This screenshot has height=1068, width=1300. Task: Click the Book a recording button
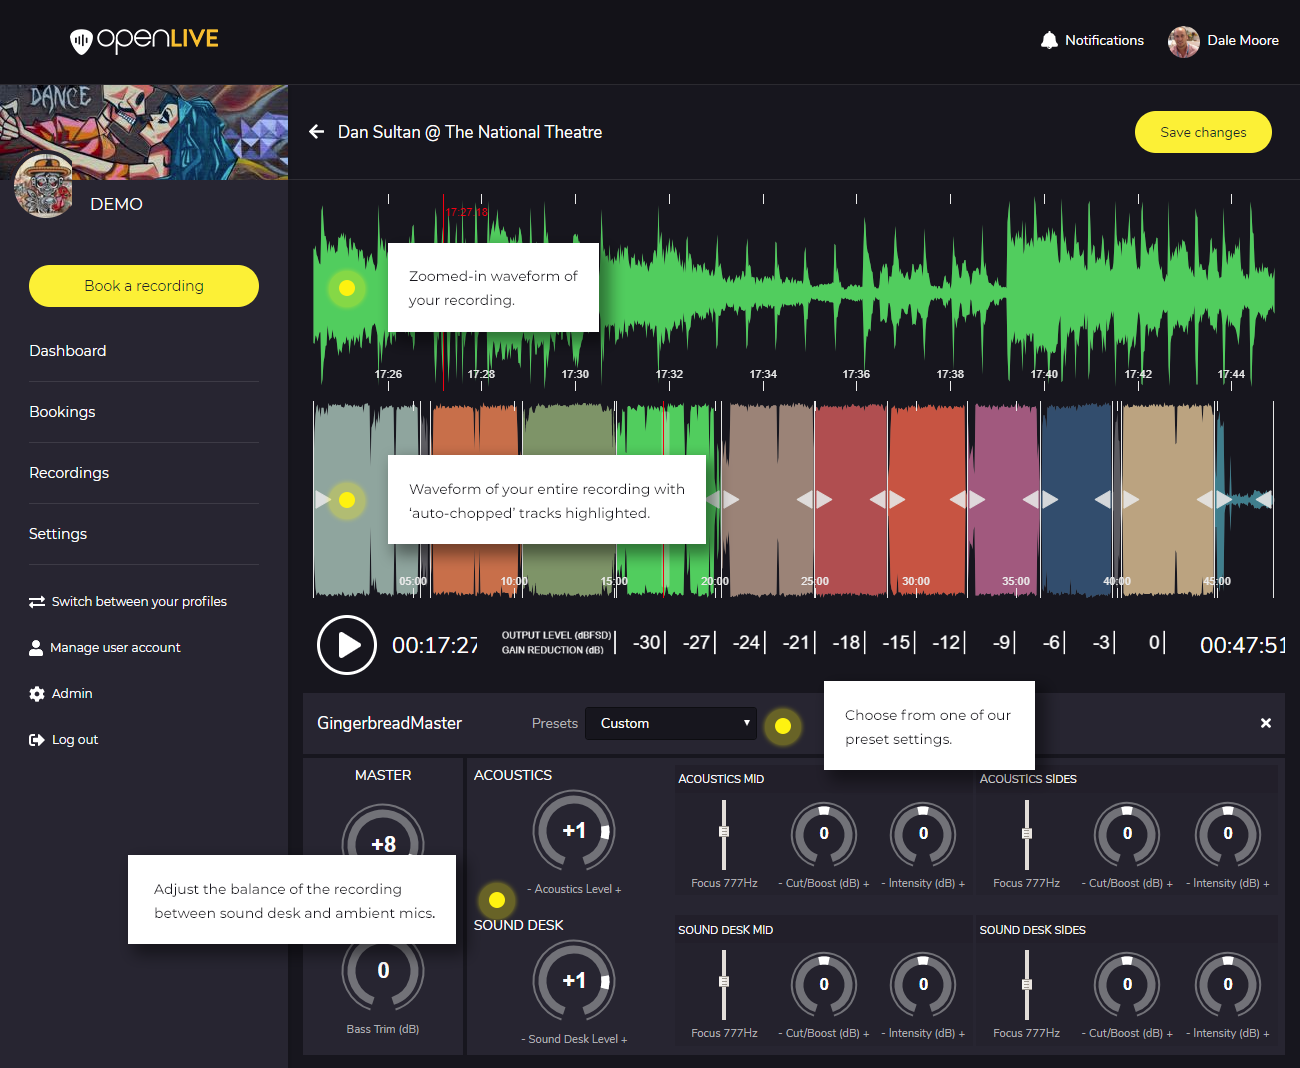click(143, 286)
